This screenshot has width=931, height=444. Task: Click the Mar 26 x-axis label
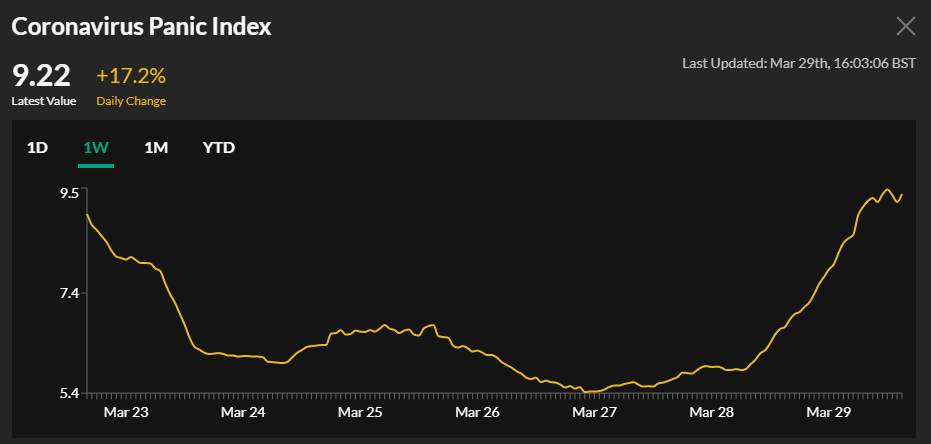pos(477,412)
